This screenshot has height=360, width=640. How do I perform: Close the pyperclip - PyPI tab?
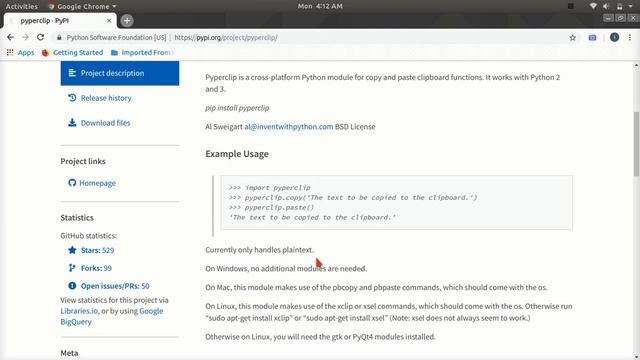coord(109,20)
